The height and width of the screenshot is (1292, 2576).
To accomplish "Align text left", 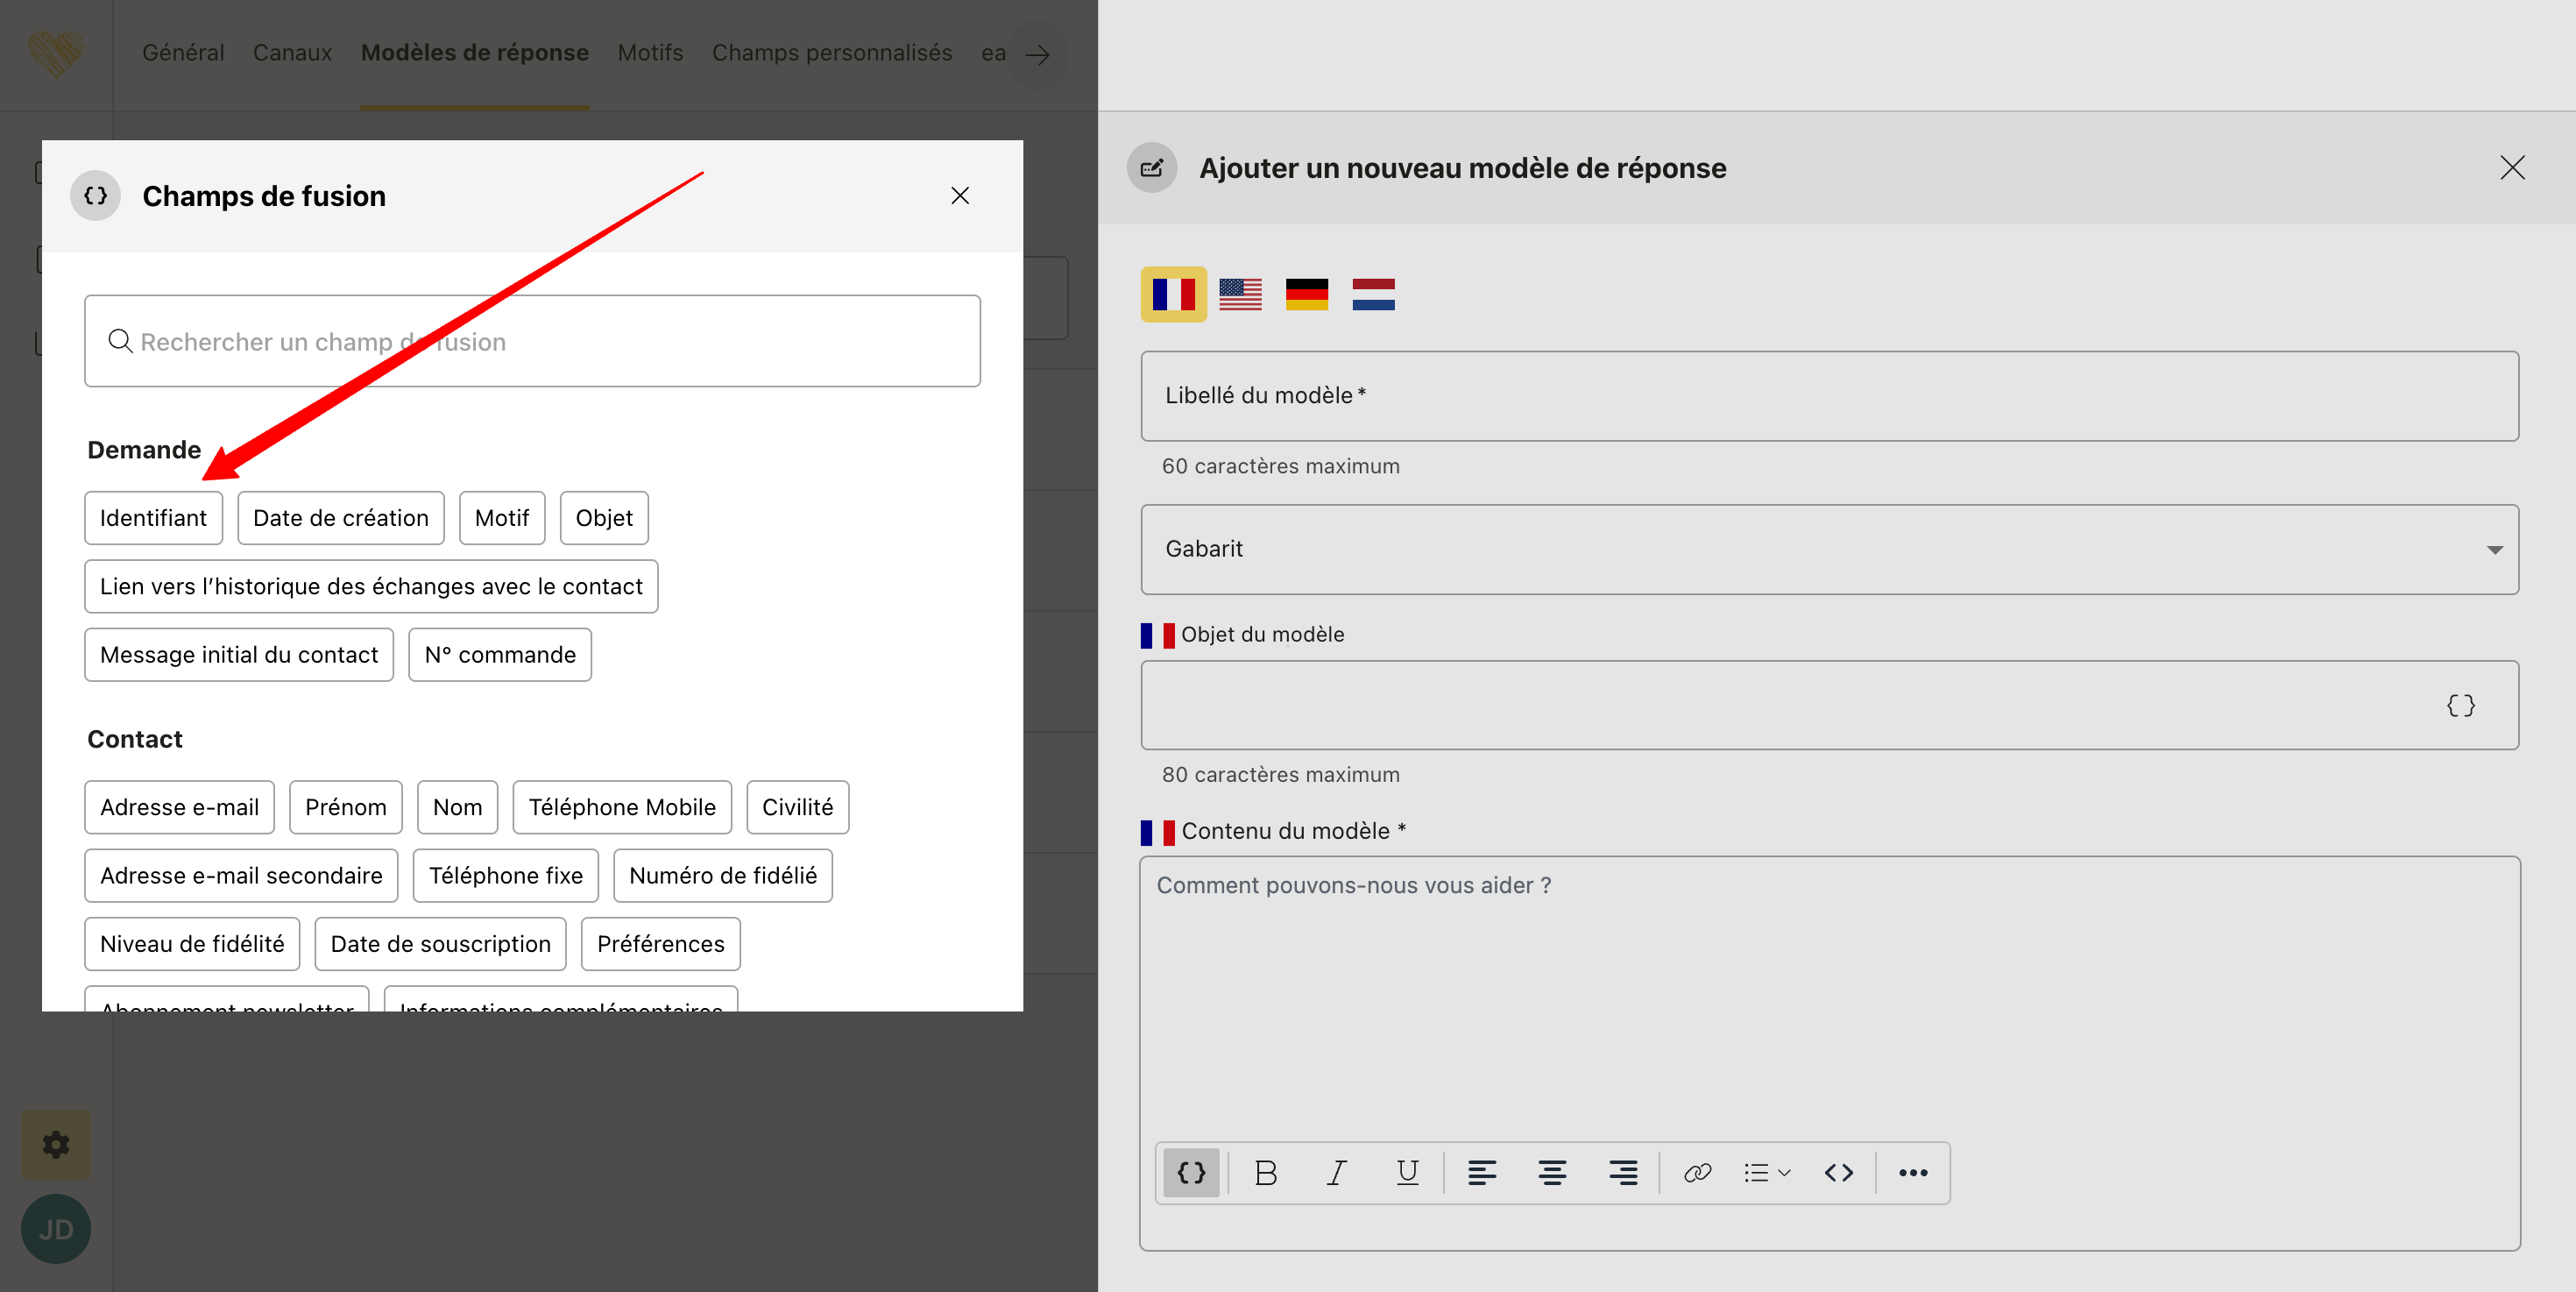I will point(1482,1173).
